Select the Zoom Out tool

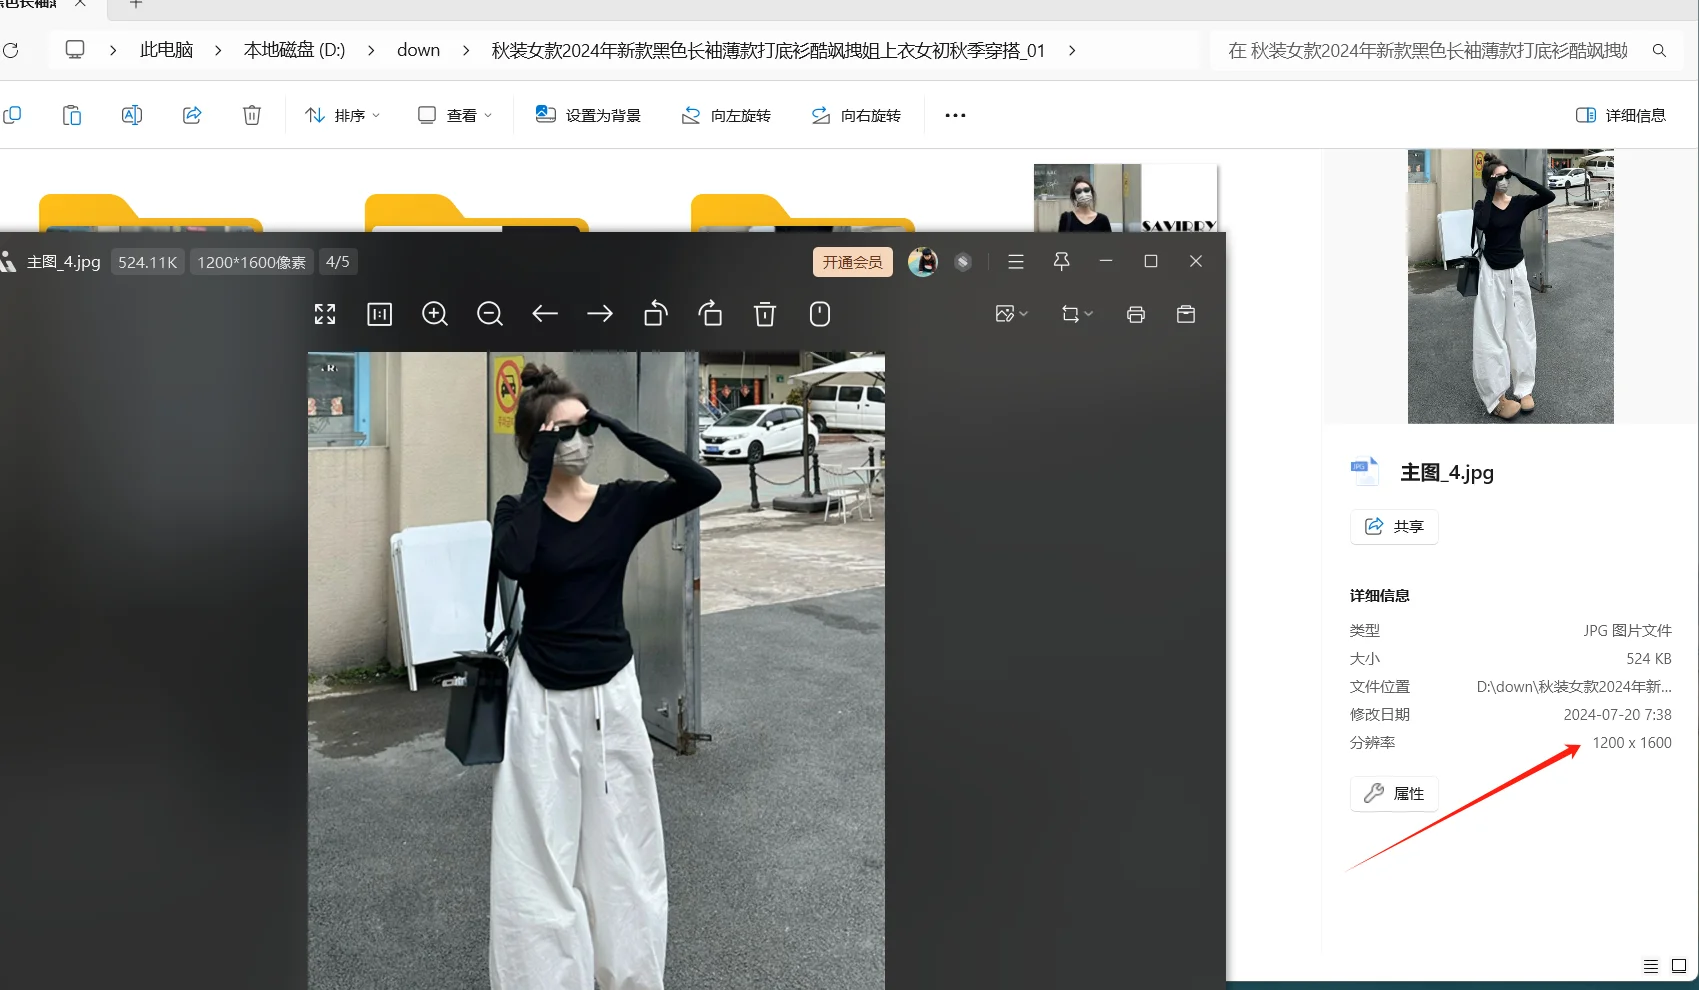[x=490, y=313]
